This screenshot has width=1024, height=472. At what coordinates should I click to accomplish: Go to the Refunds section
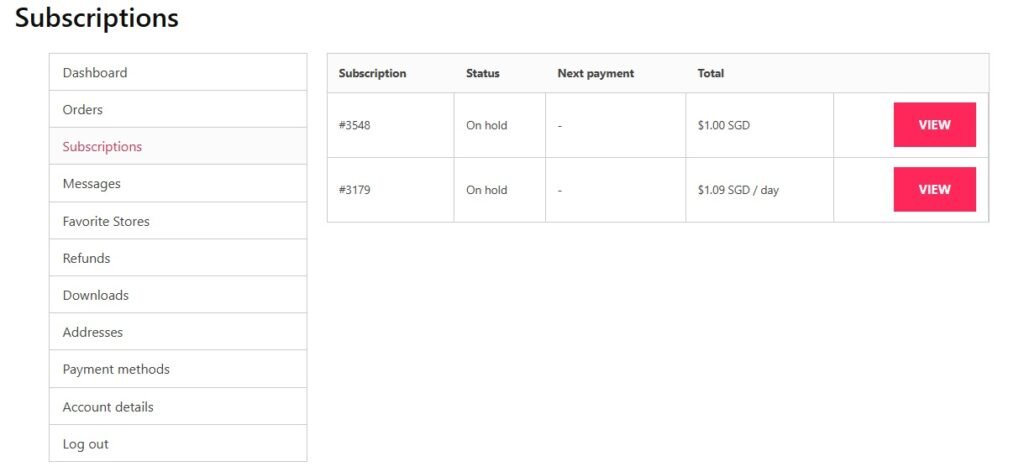click(178, 258)
